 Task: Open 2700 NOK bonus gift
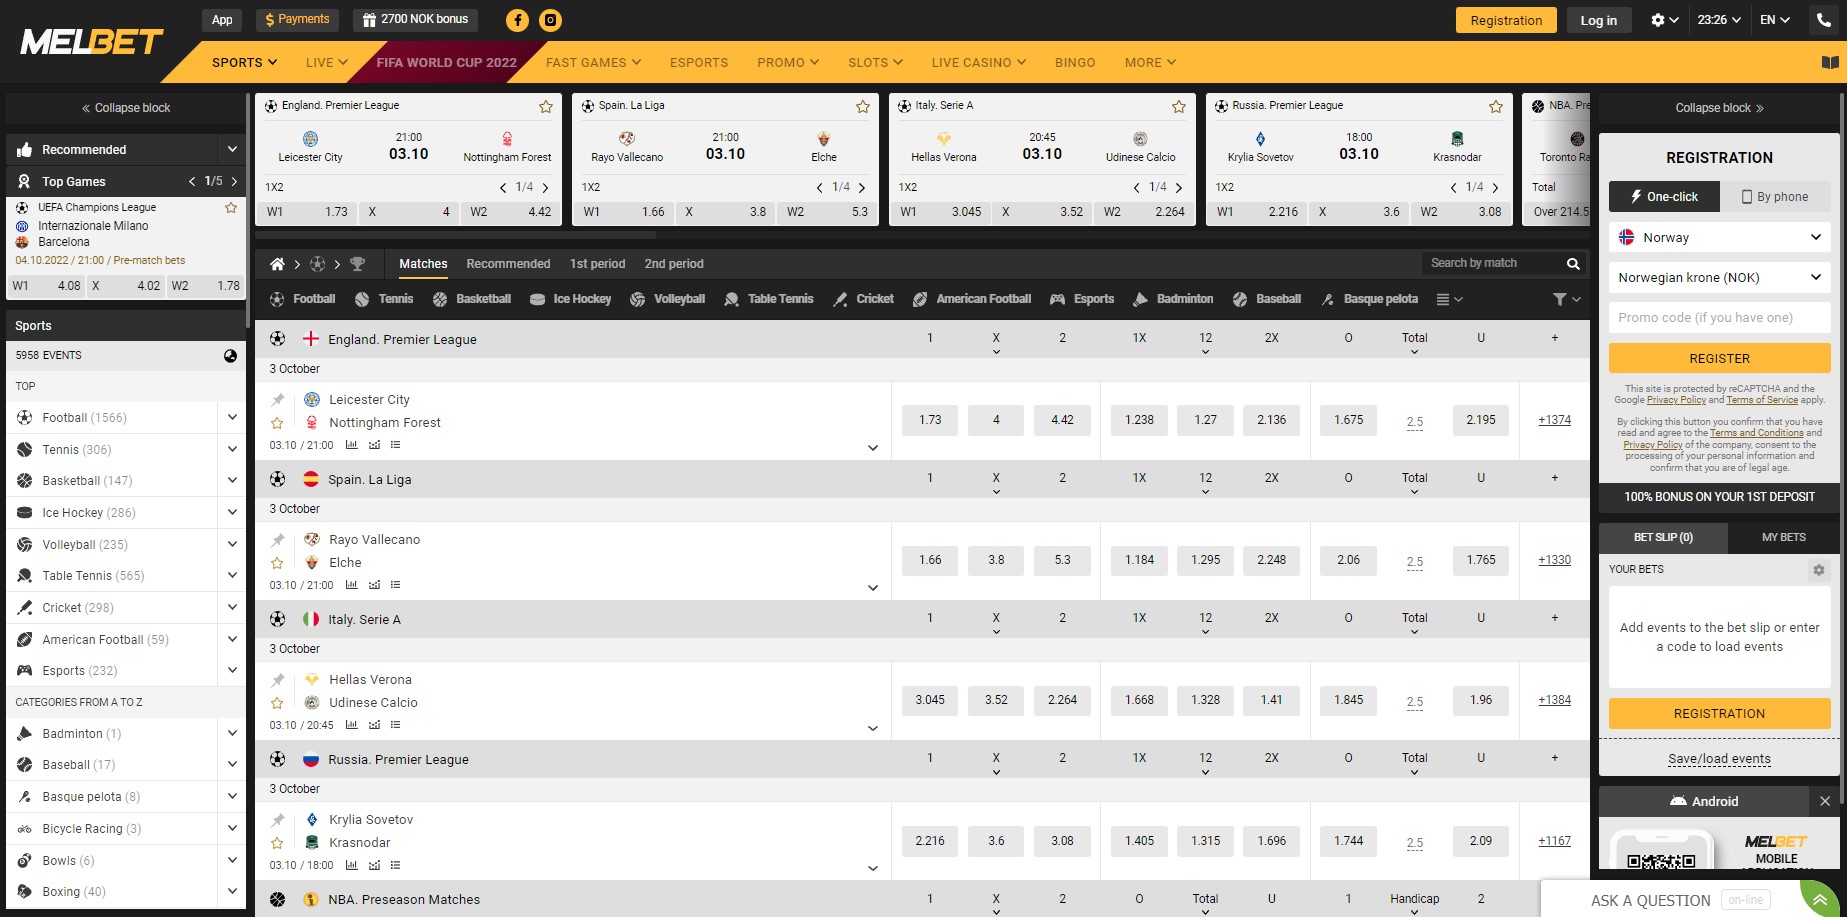point(416,19)
